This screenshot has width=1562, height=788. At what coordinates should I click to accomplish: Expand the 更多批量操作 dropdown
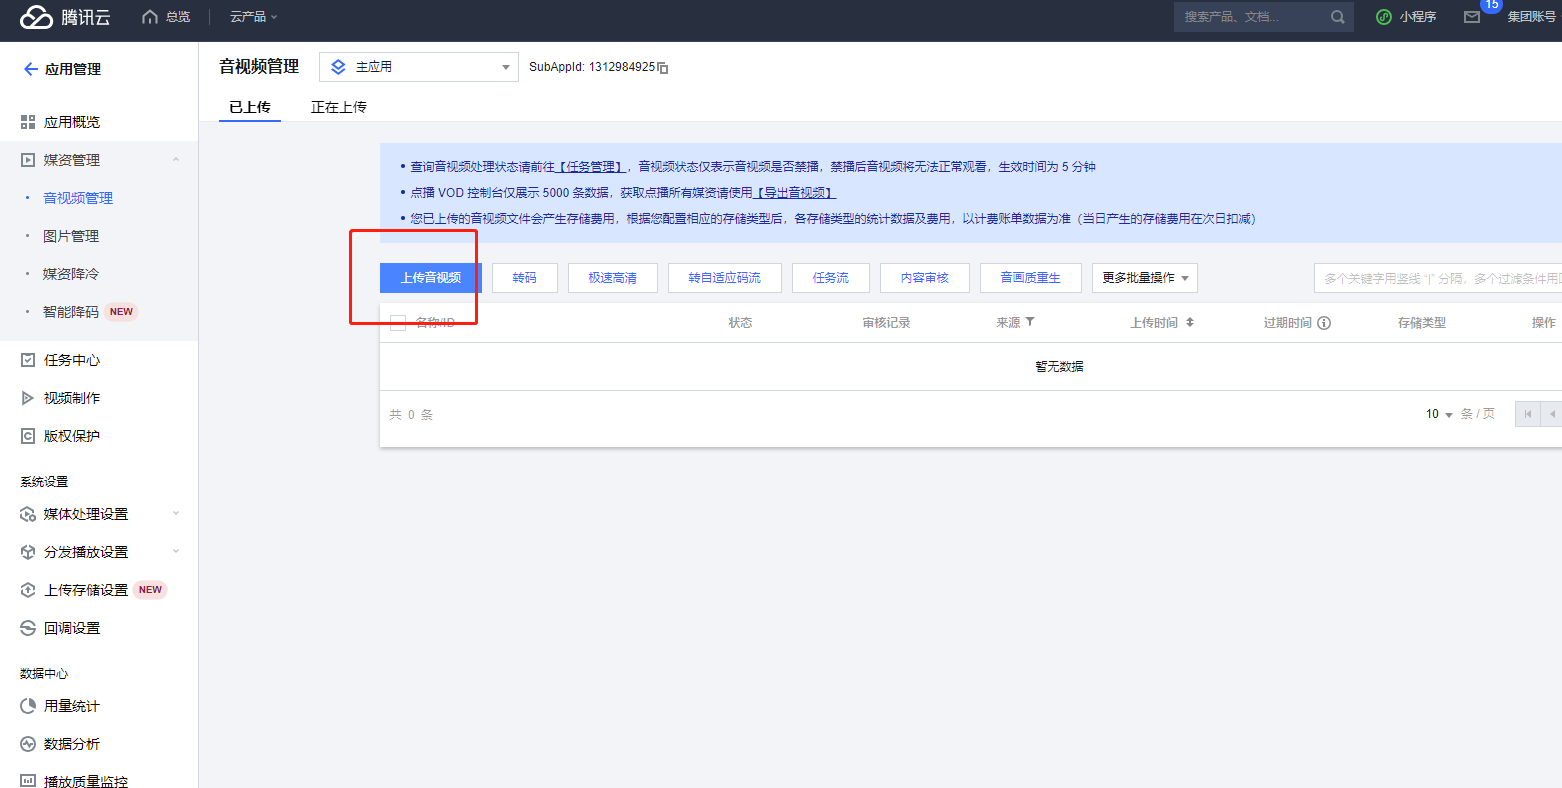tap(1144, 278)
